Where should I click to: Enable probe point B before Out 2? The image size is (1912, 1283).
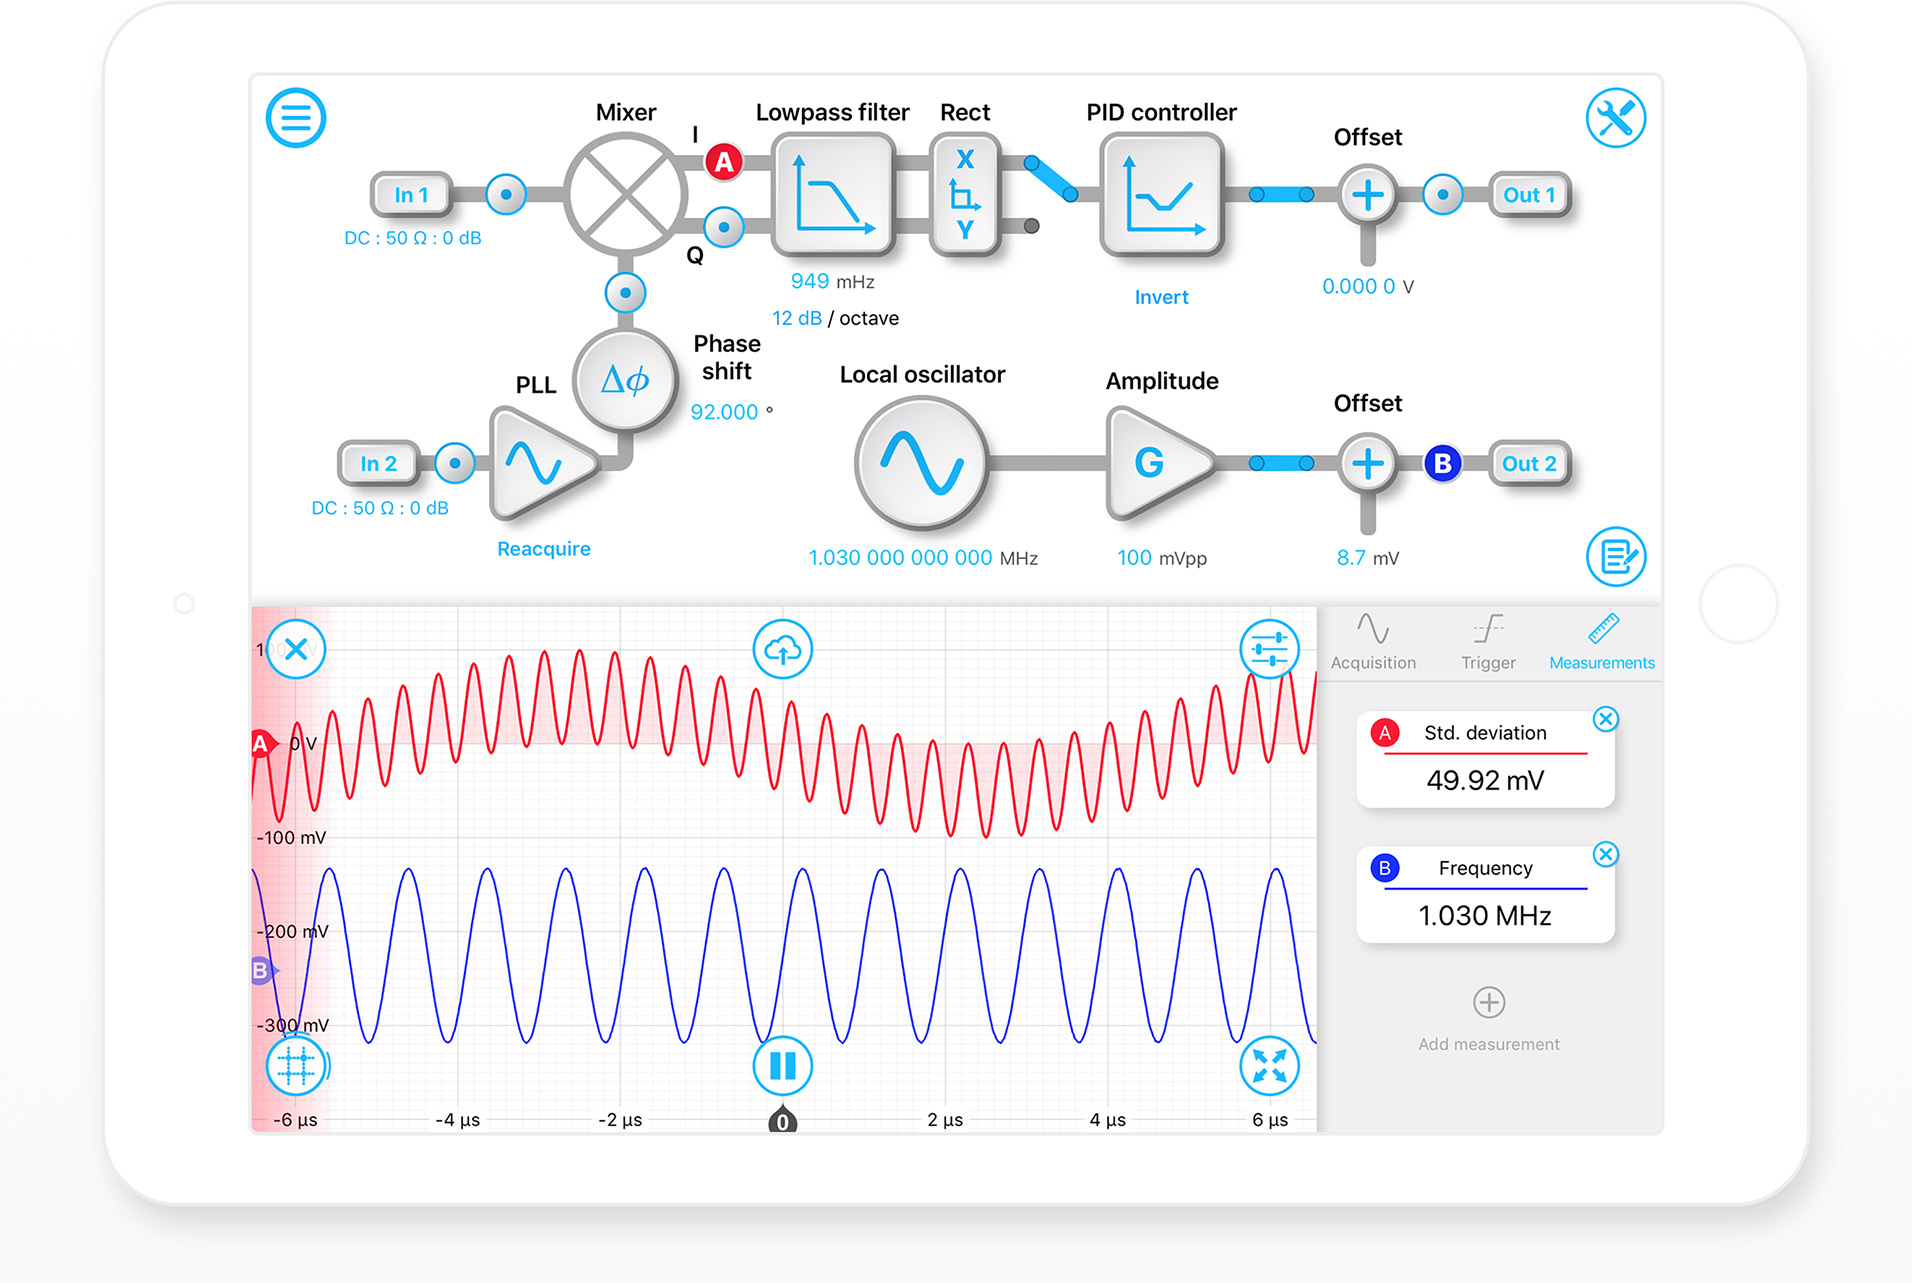pos(1441,463)
